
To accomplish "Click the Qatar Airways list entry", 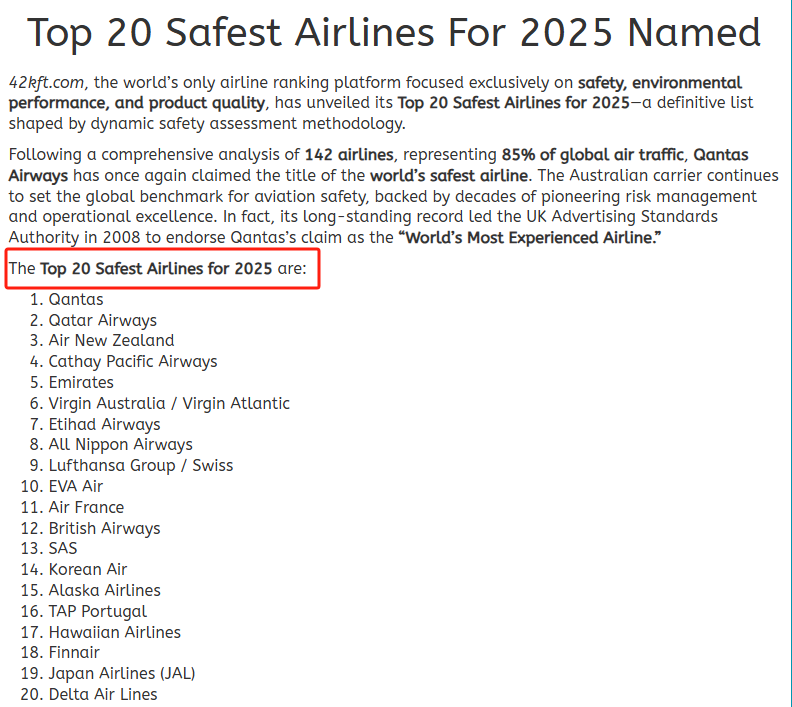I will click(x=103, y=320).
